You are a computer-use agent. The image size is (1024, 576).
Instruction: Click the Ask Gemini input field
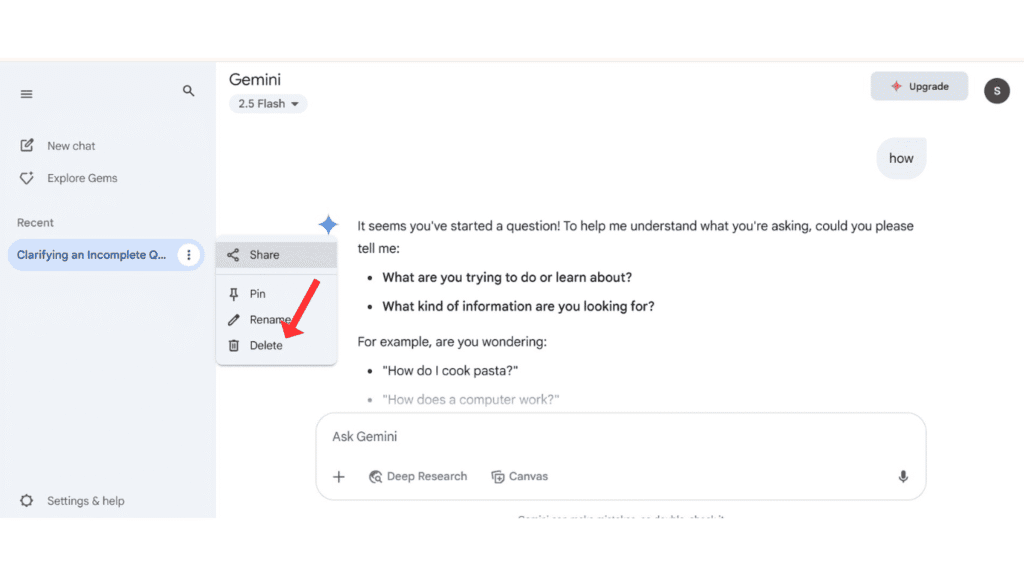click(500, 436)
